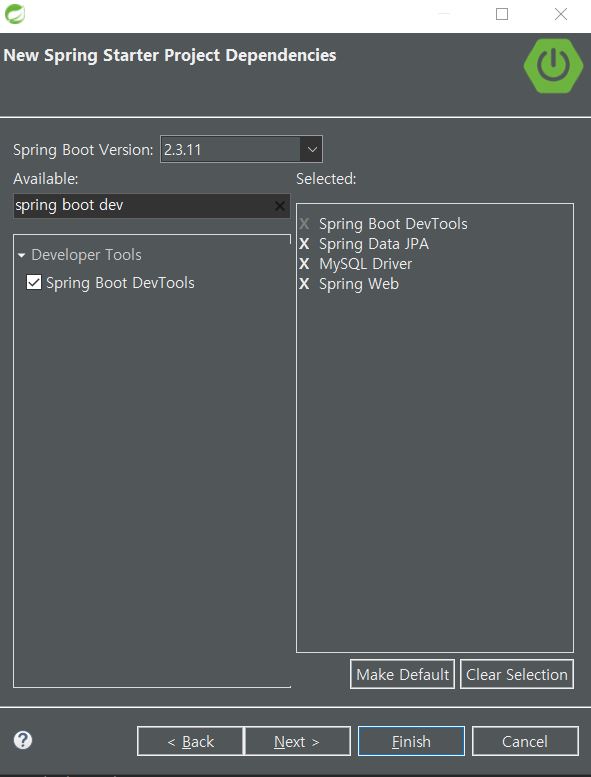This screenshot has width=591, height=777.
Task: Remove Spring Data JPA from Selected list
Action: [304, 244]
